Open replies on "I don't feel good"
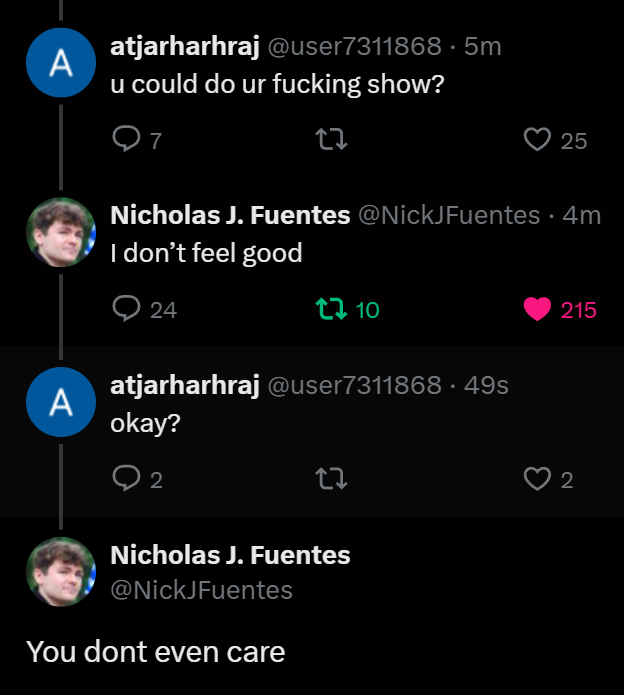The image size is (624, 695). (x=126, y=310)
